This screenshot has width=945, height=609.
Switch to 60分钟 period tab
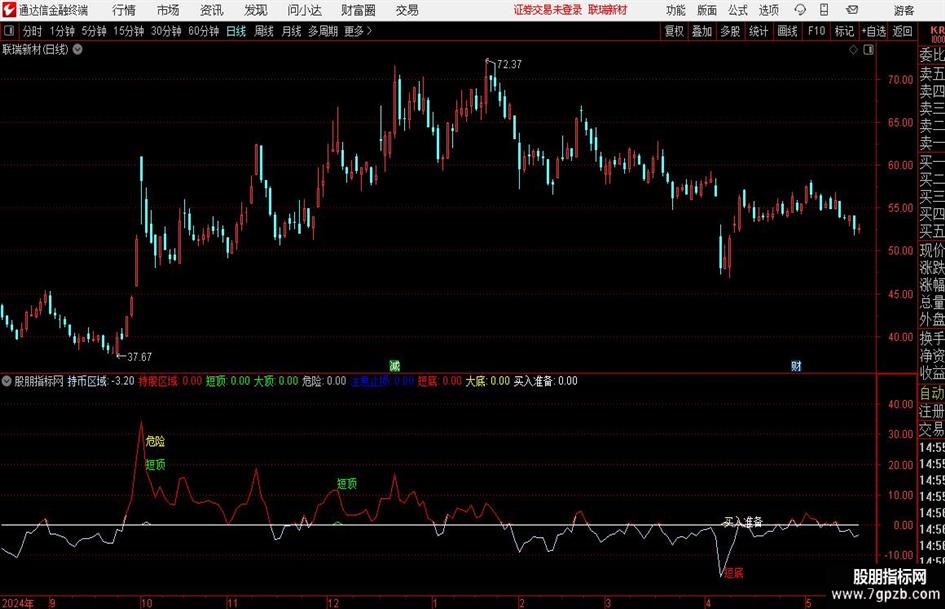[204, 31]
